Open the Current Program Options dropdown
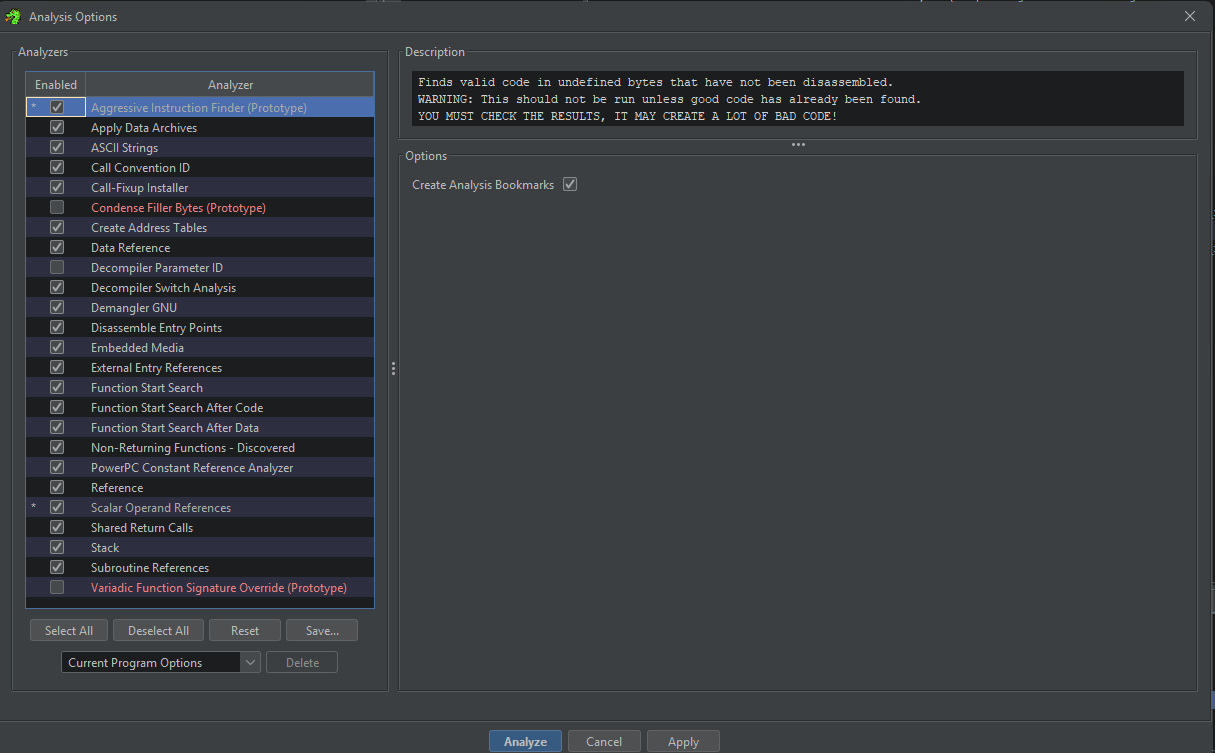 250,661
